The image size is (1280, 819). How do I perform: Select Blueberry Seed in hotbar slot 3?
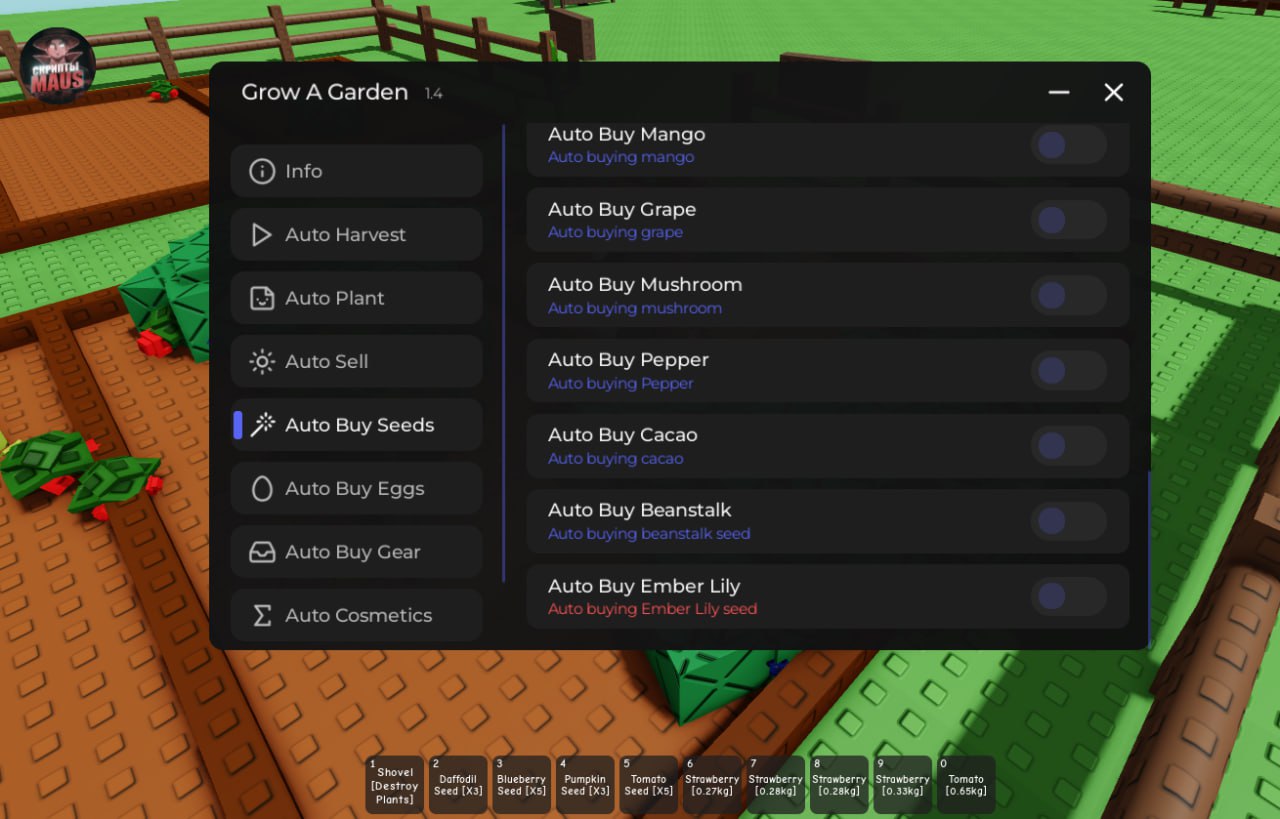pos(522,785)
